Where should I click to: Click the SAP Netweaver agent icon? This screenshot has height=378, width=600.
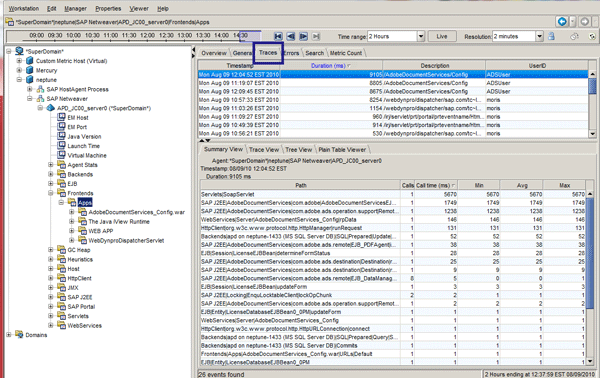tap(40, 99)
